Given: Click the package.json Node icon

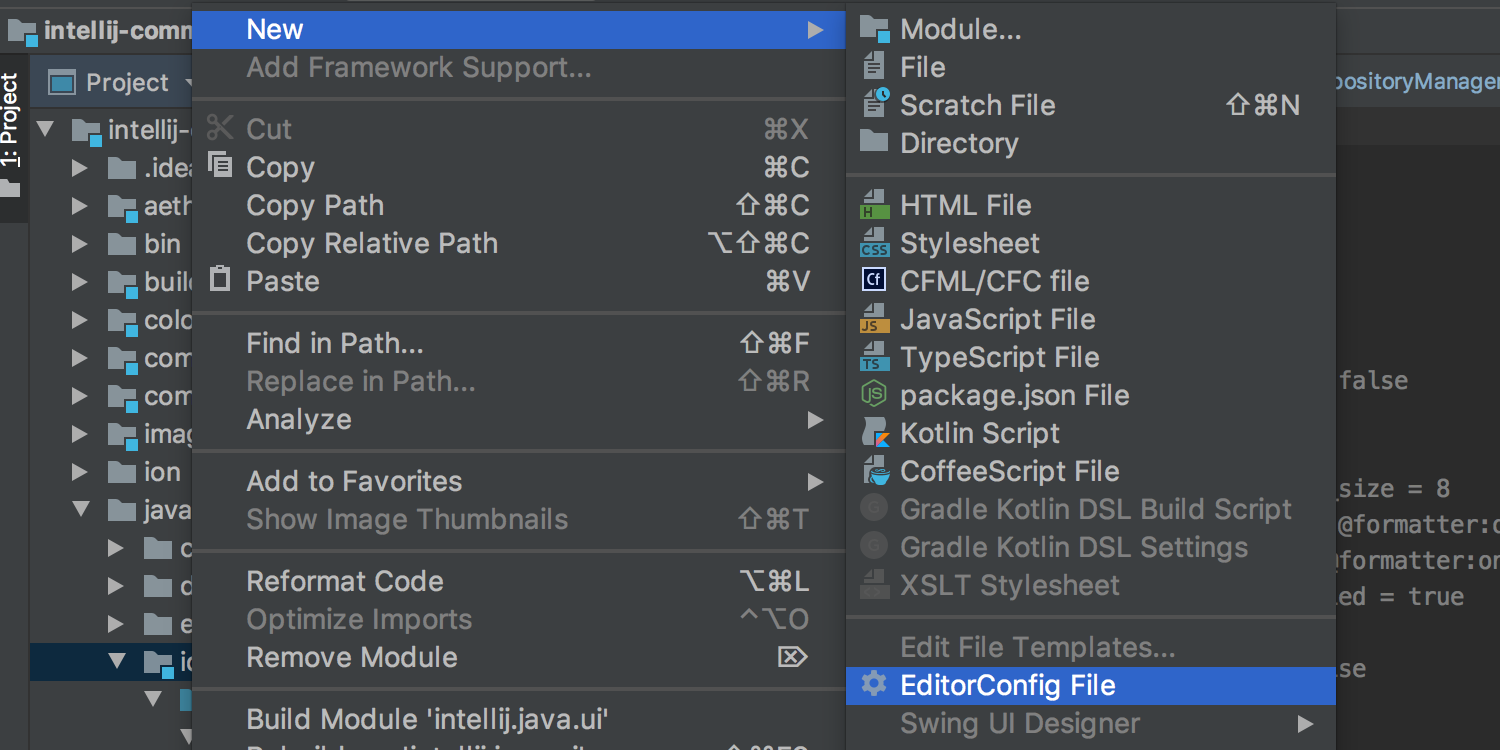Looking at the screenshot, I should pos(874,395).
